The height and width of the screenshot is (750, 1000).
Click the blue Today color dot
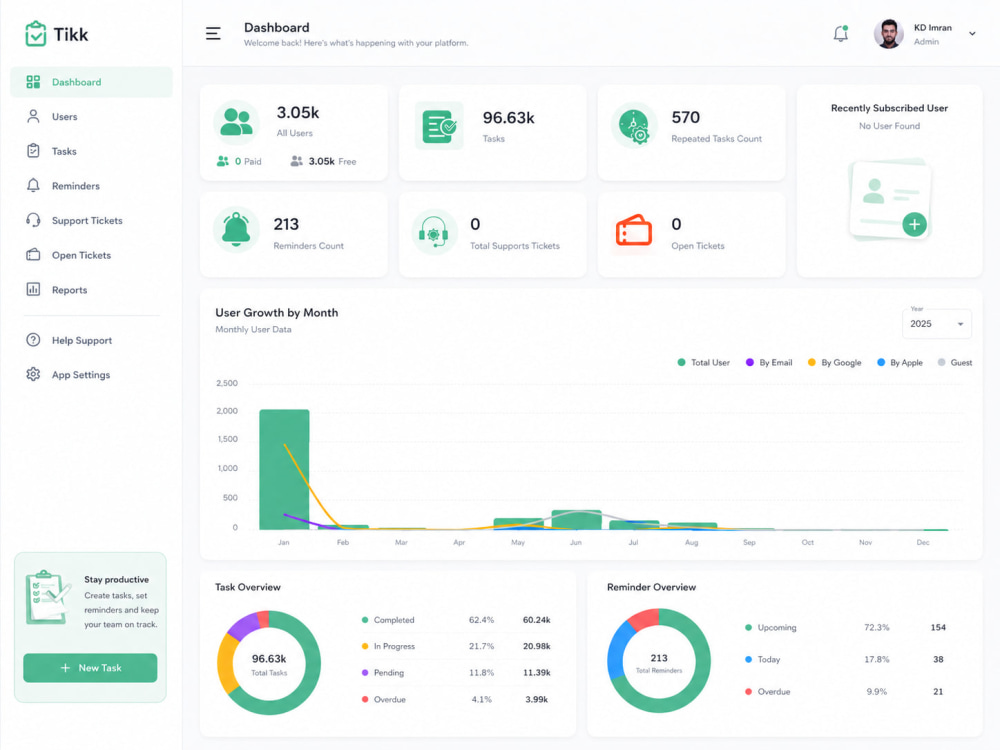click(748, 659)
